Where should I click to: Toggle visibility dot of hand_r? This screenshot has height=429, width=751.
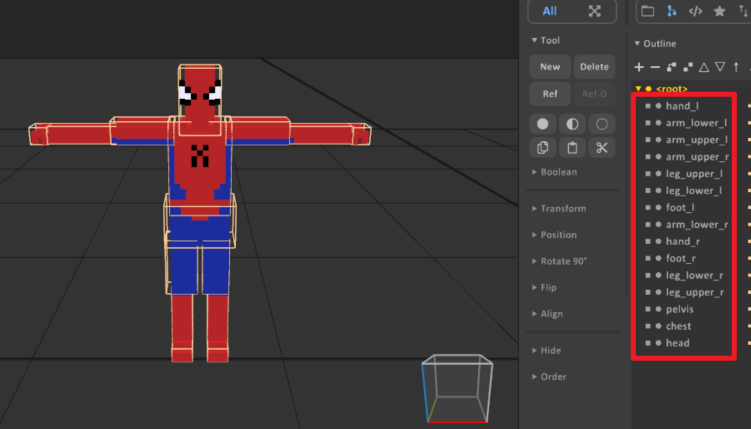659,241
